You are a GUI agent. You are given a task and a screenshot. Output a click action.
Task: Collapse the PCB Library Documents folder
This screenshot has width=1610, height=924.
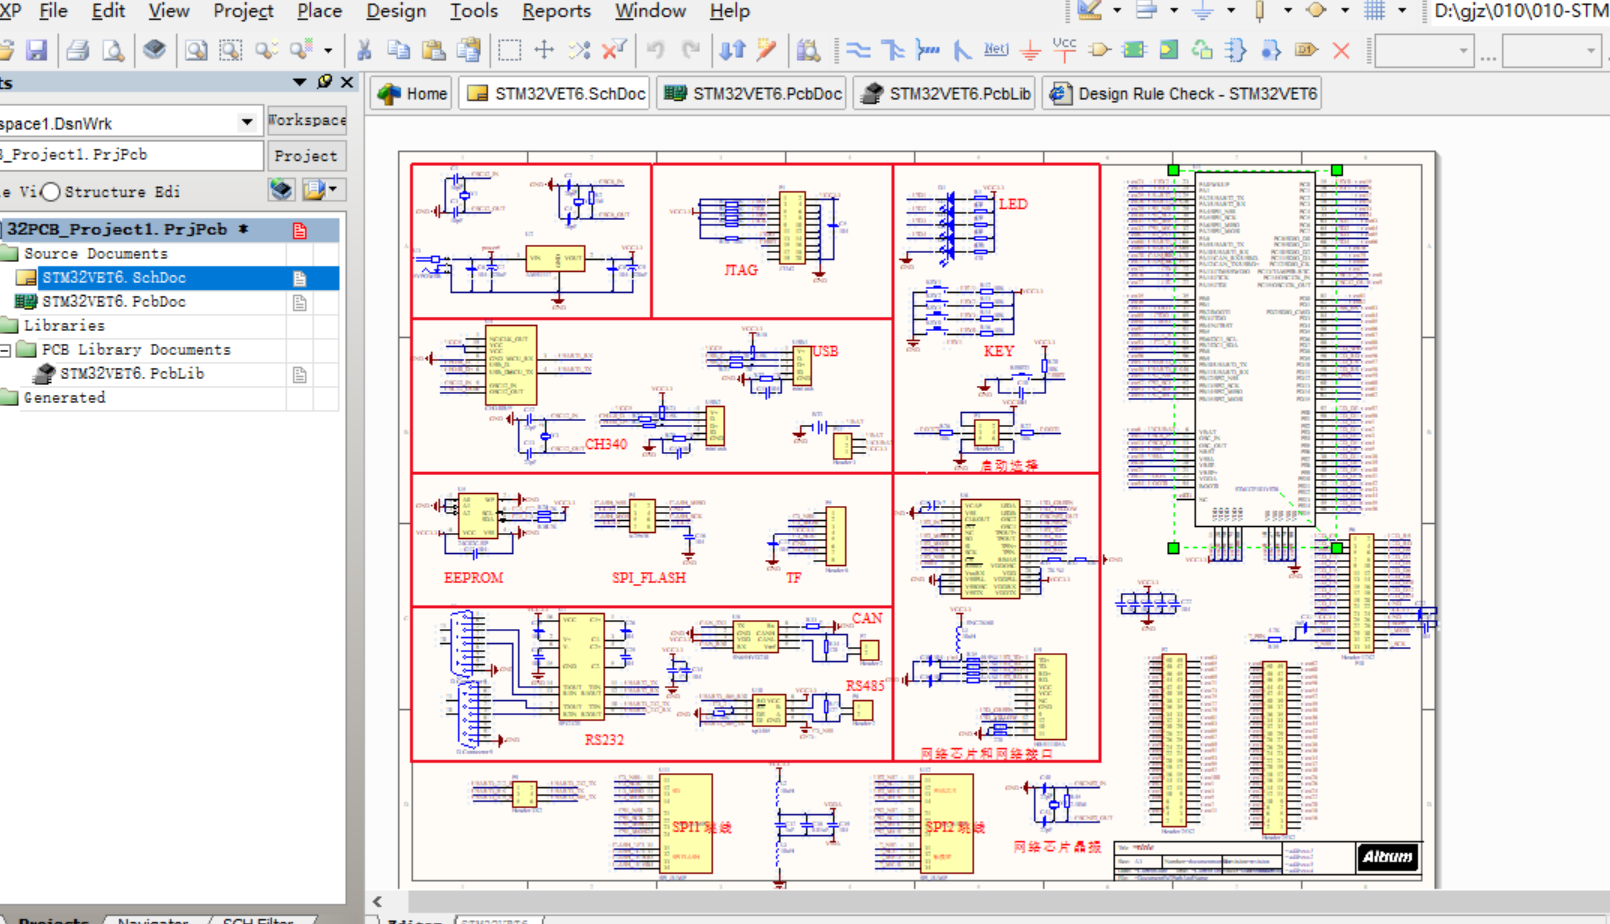click(x=6, y=350)
